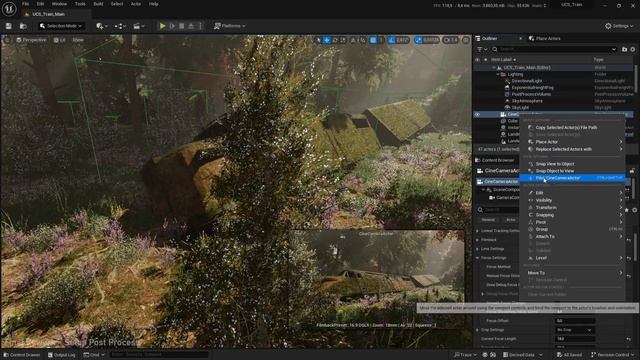The height and width of the screenshot is (360, 640).
Task: Open the File menu
Action: (x=25, y=4)
